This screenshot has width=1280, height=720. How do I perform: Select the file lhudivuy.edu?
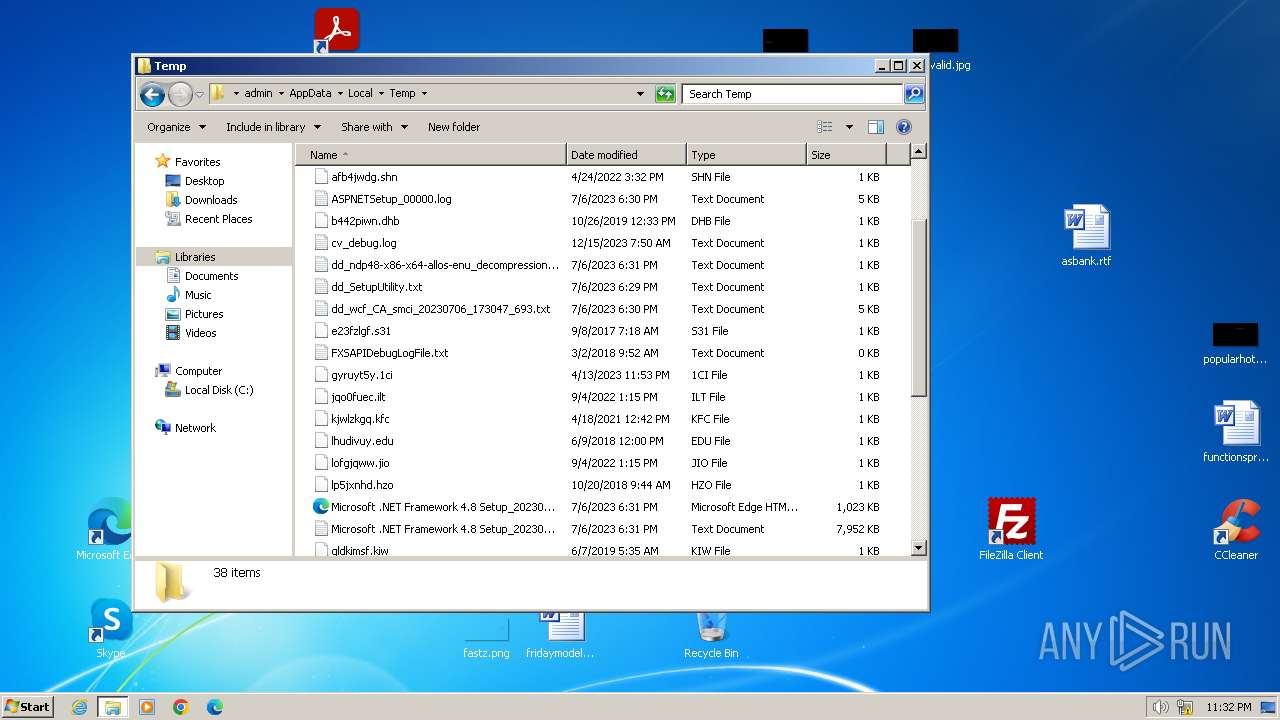(x=362, y=441)
